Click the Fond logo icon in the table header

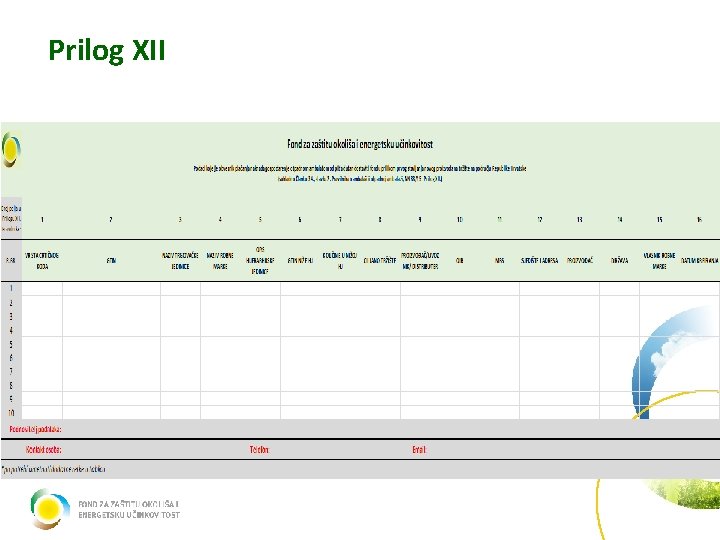pos(11,150)
